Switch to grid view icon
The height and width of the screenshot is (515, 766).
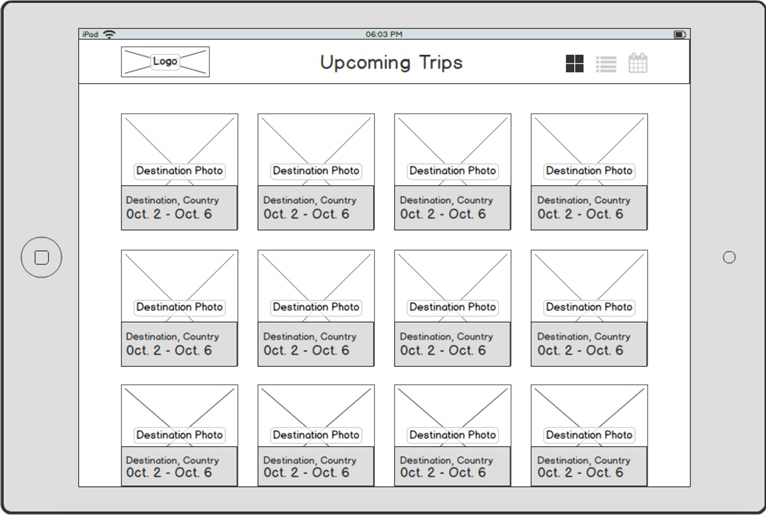(574, 64)
